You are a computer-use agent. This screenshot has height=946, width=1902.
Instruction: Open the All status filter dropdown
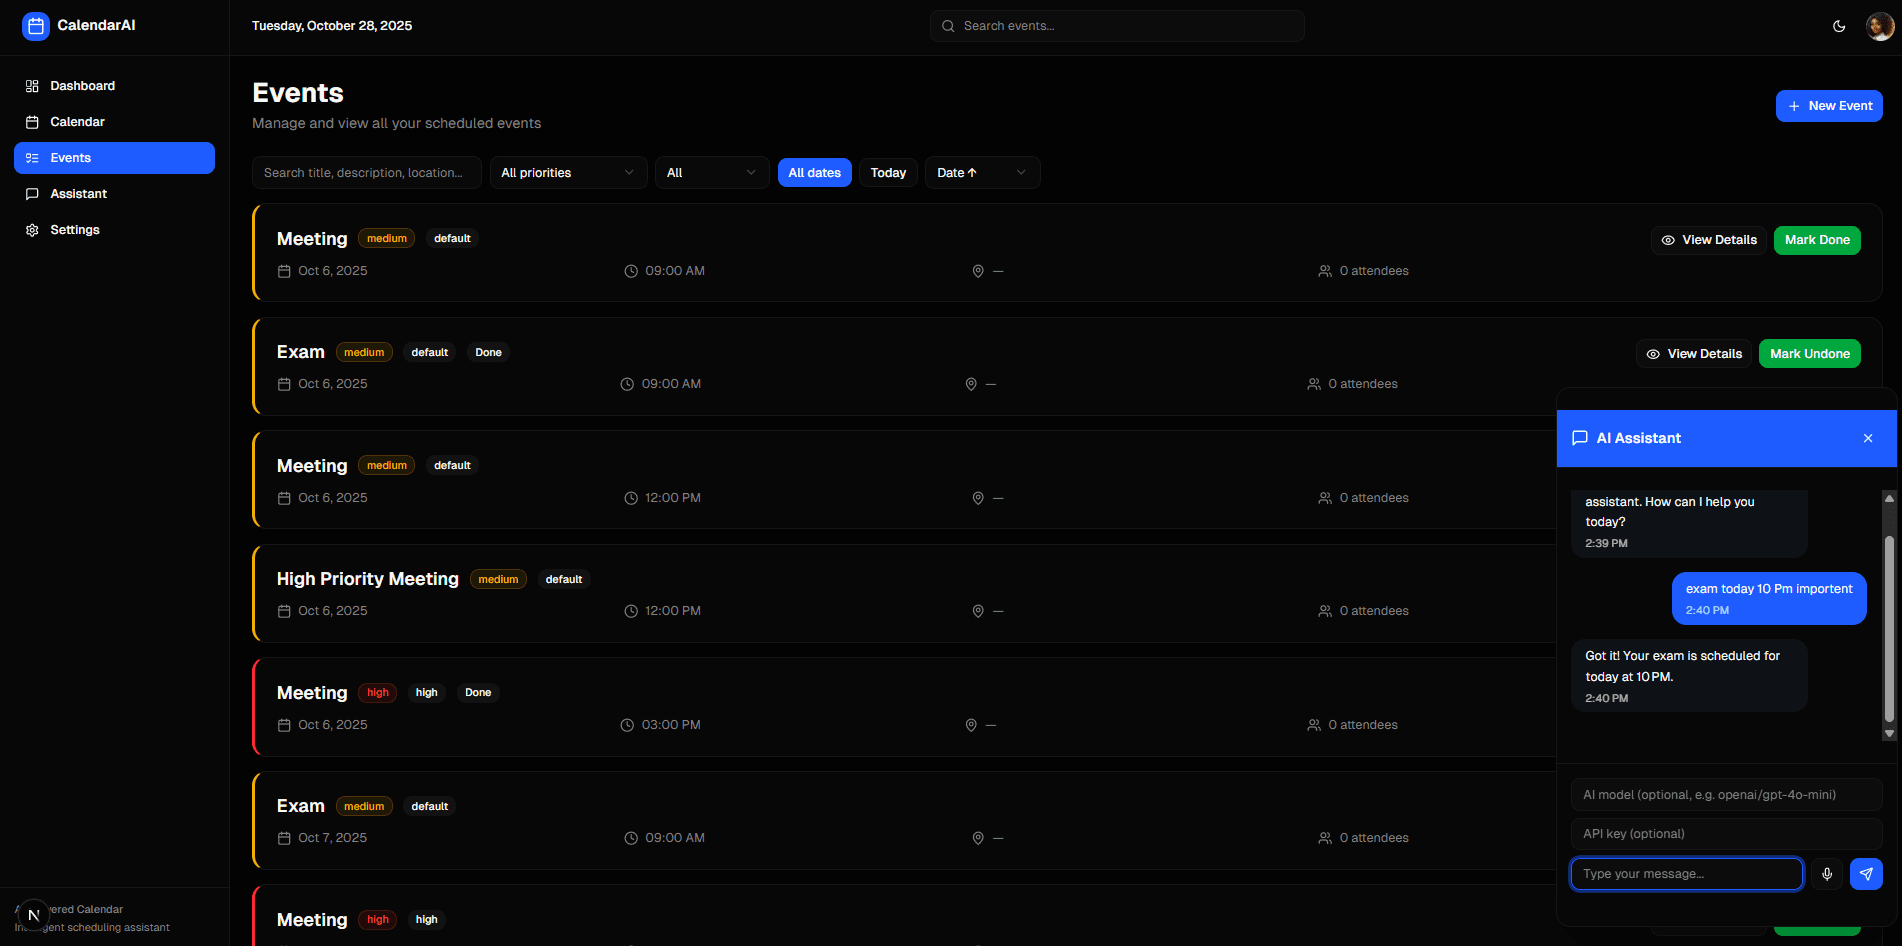[x=711, y=173]
